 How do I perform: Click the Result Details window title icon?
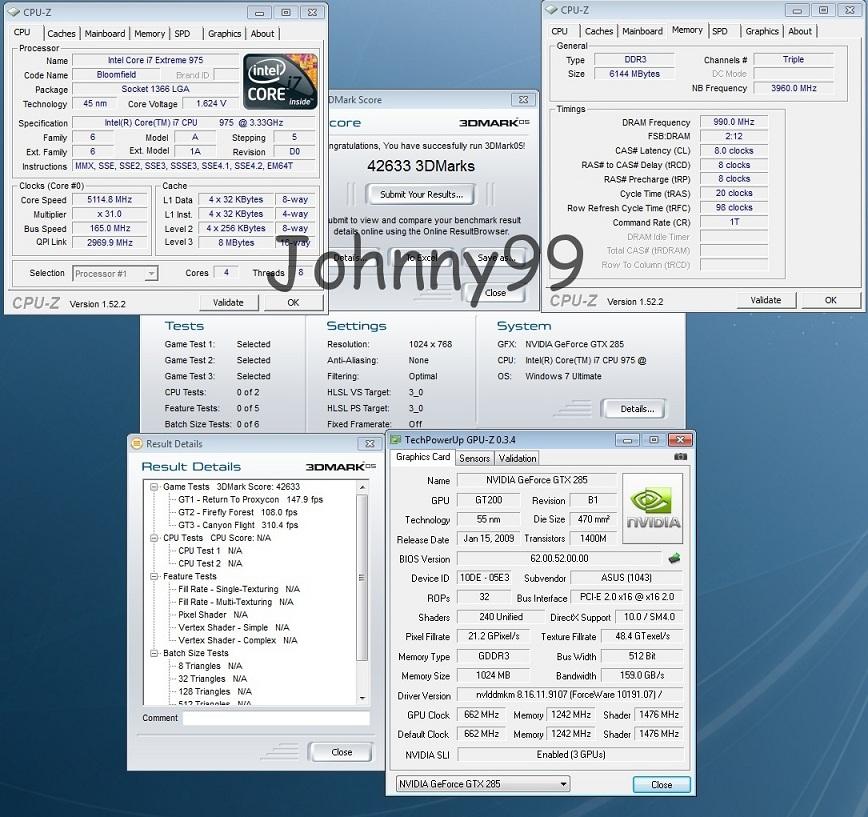click(136, 443)
